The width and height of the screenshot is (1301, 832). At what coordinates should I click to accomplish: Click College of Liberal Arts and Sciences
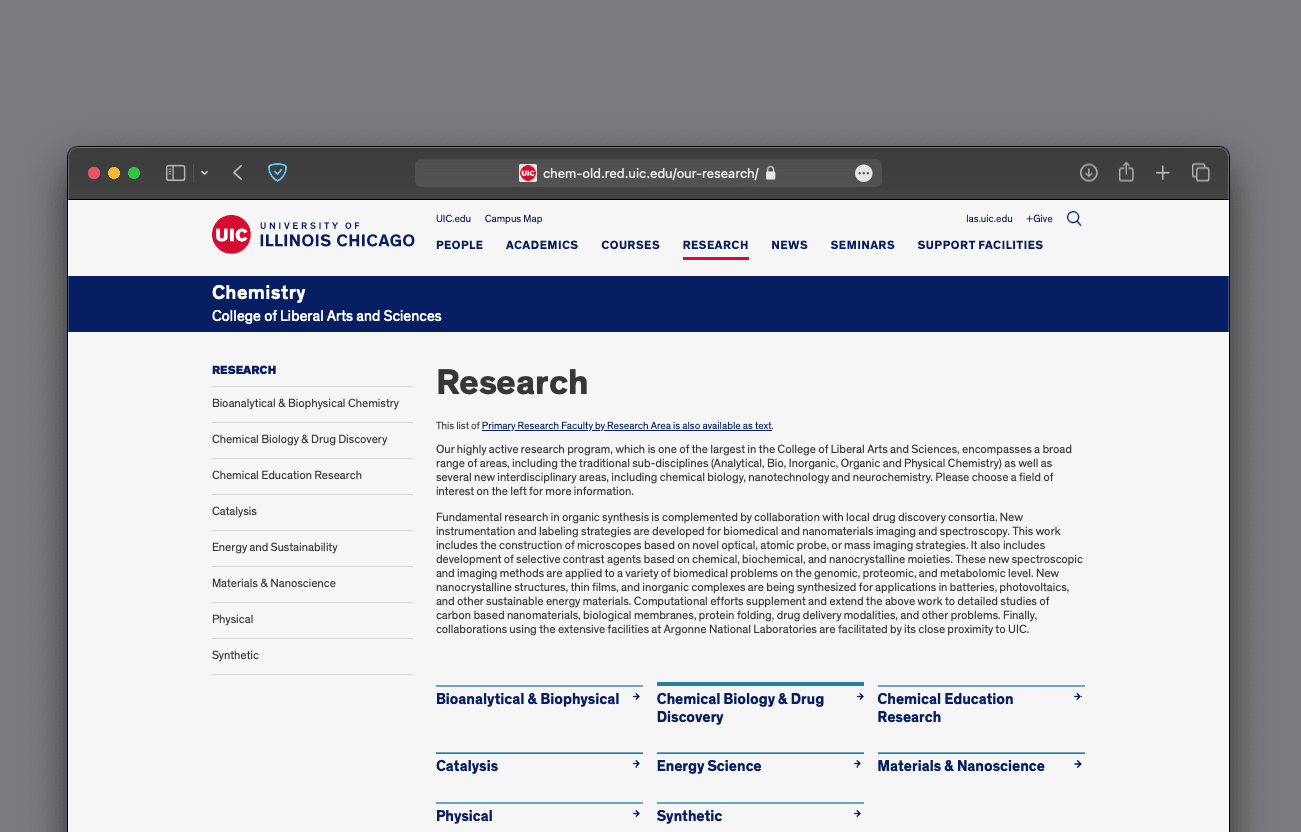pos(327,316)
